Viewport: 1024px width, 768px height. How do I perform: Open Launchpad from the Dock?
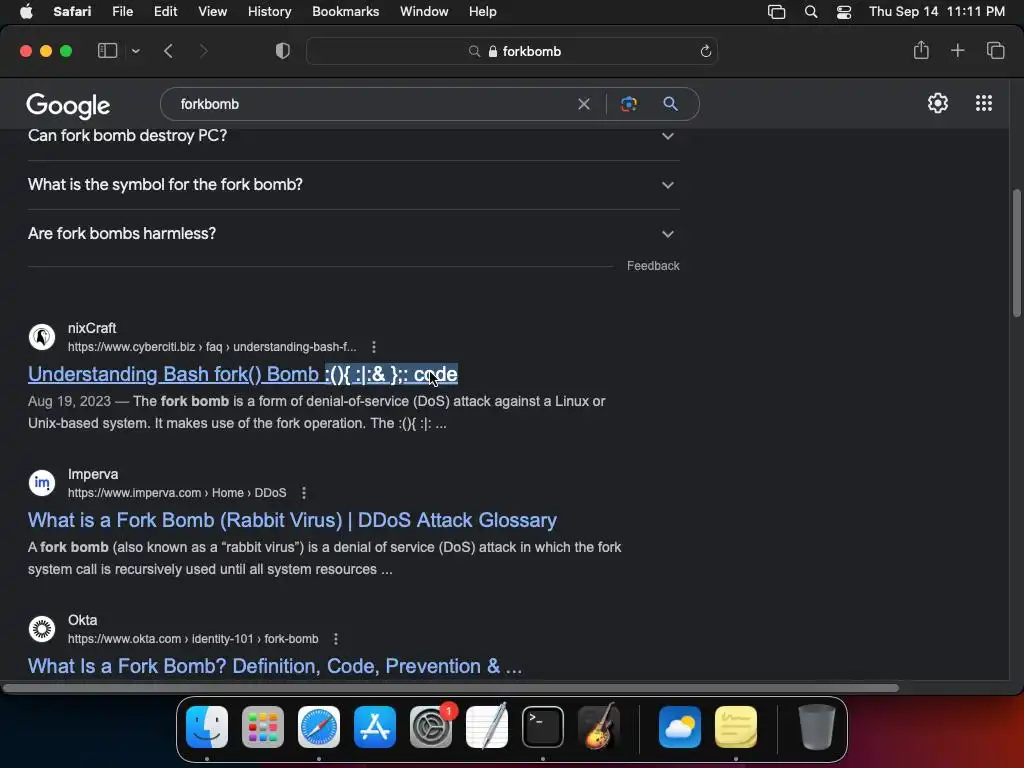point(263,727)
